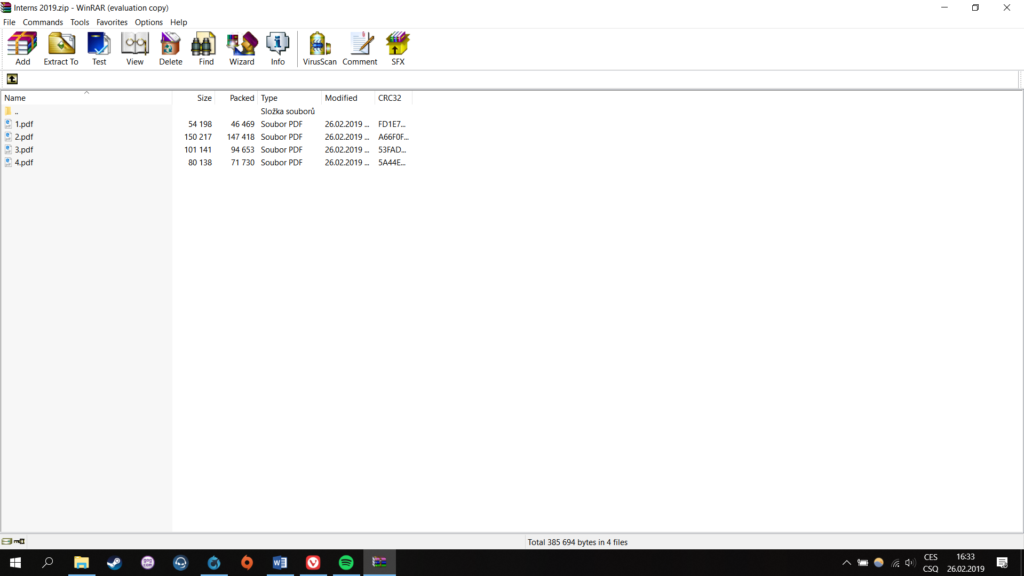Click the 1.pdf PDF file icon

pos(8,123)
